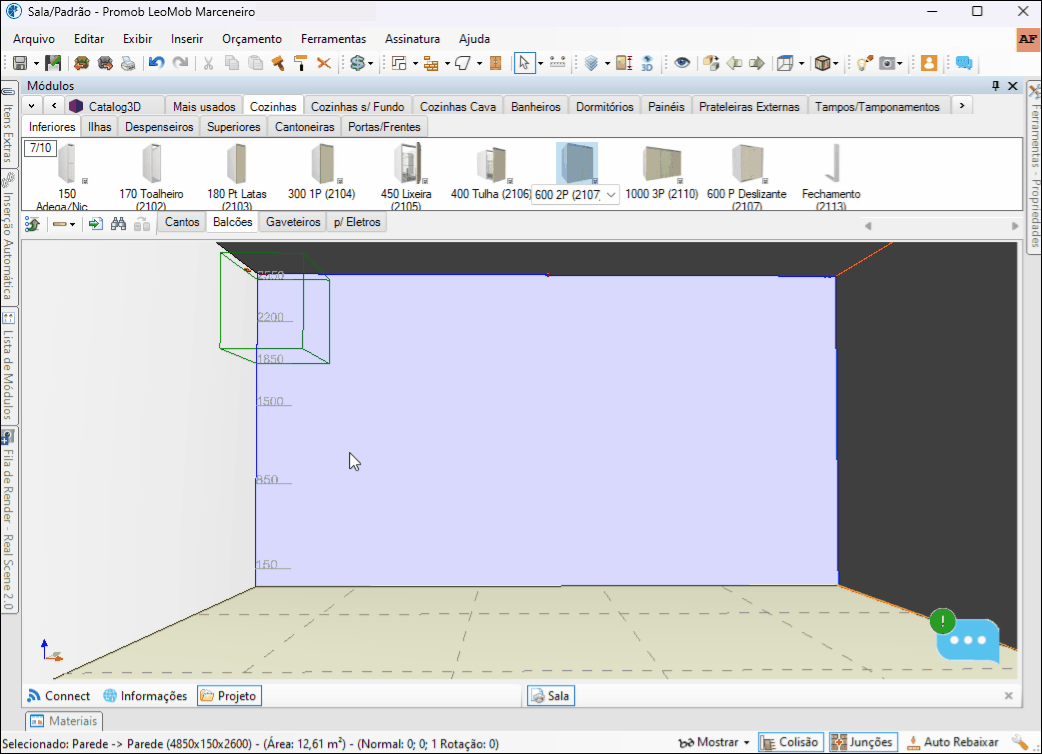Click the Catalog3D purple cube icon

click(76, 106)
